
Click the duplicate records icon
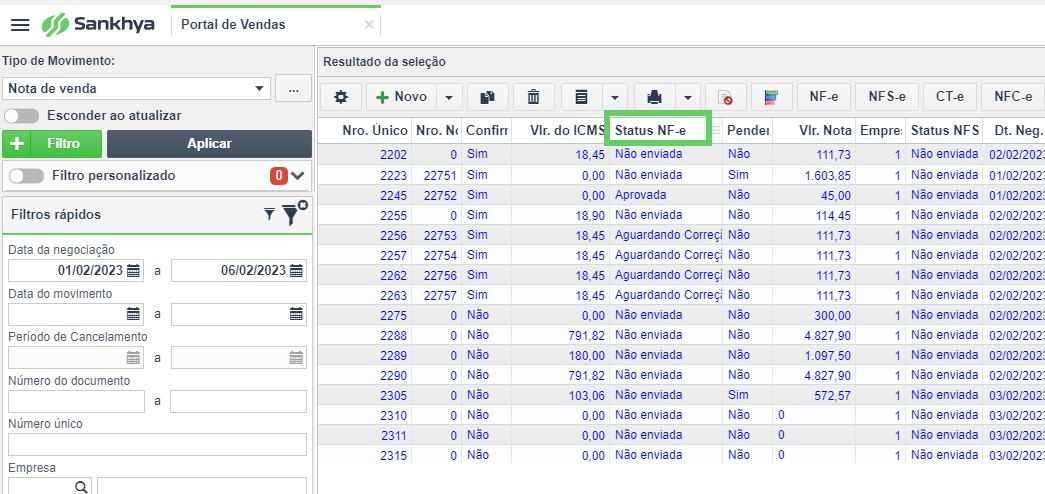pyautogui.click(x=488, y=97)
